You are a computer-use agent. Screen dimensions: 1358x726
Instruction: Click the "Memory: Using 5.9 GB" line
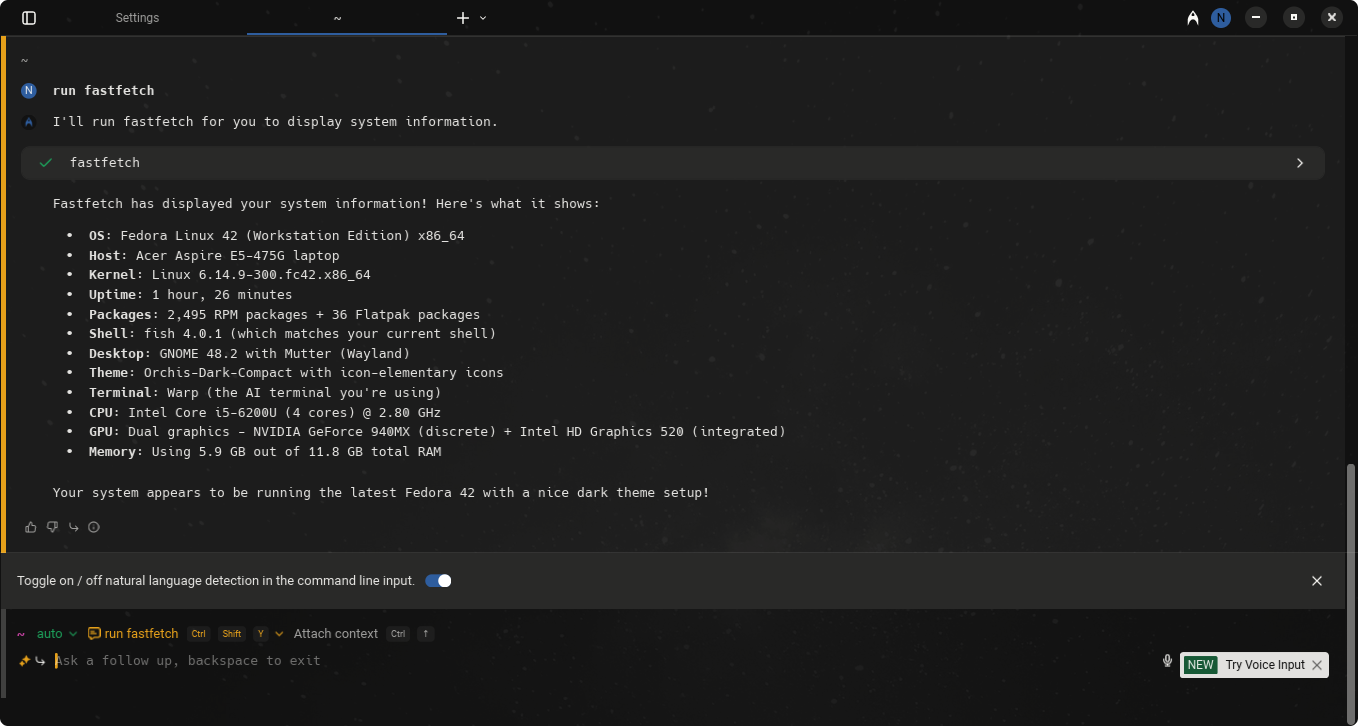(265, 452)
